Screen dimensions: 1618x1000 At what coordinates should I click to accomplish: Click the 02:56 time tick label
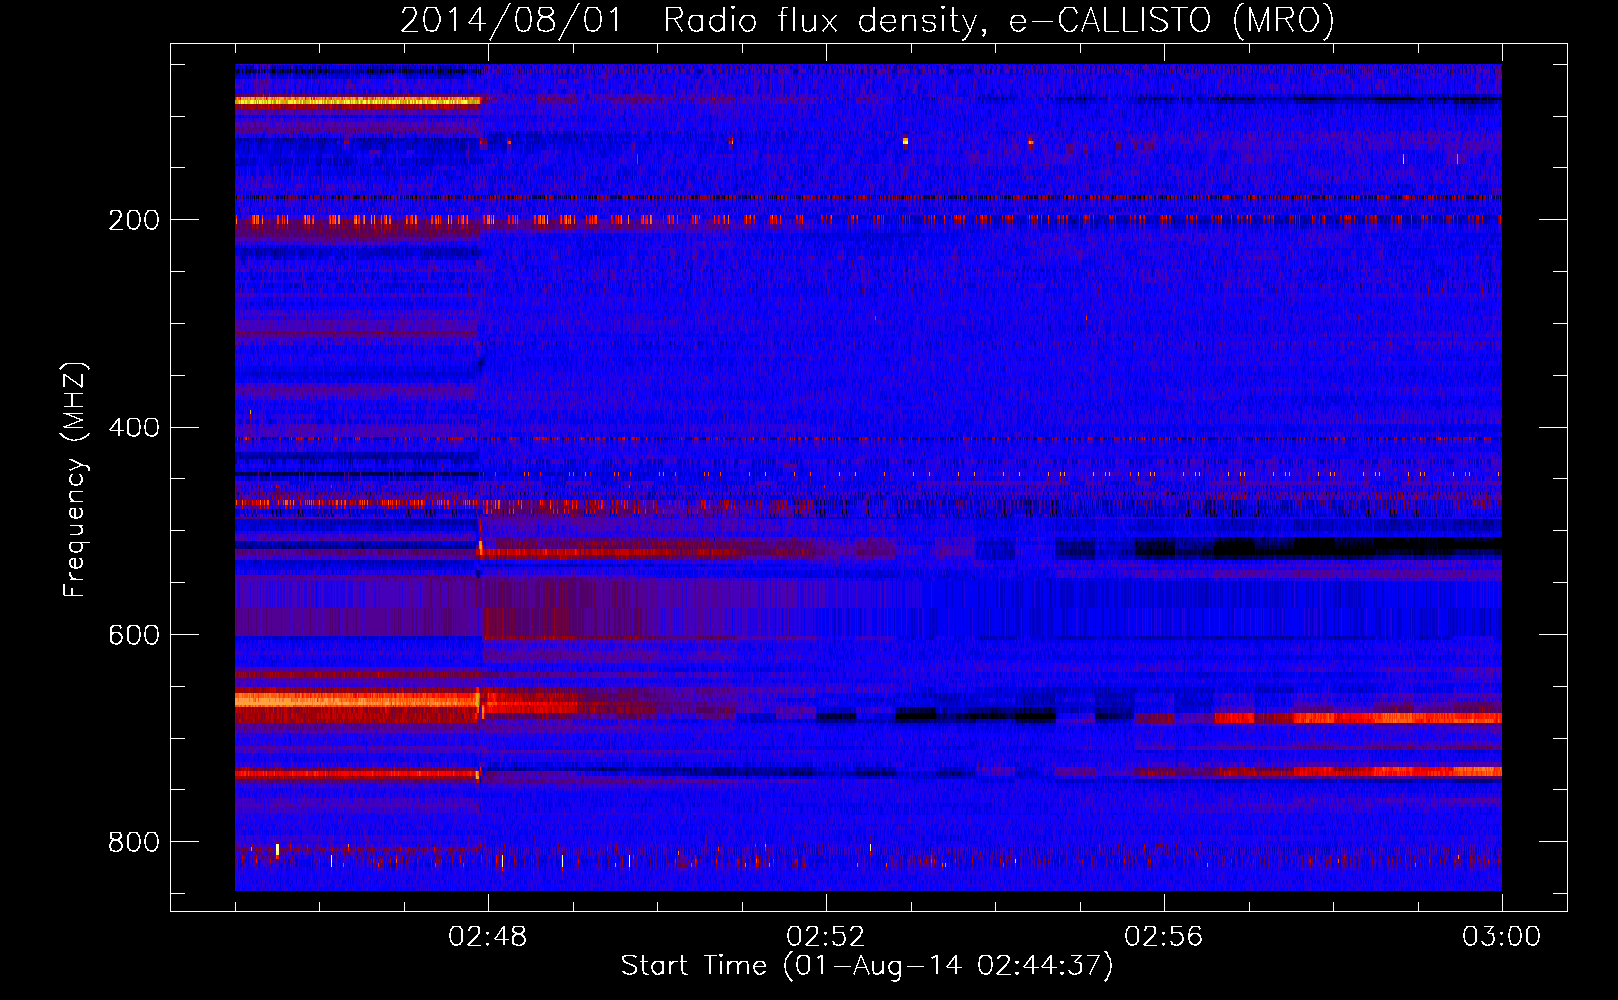1164,937
